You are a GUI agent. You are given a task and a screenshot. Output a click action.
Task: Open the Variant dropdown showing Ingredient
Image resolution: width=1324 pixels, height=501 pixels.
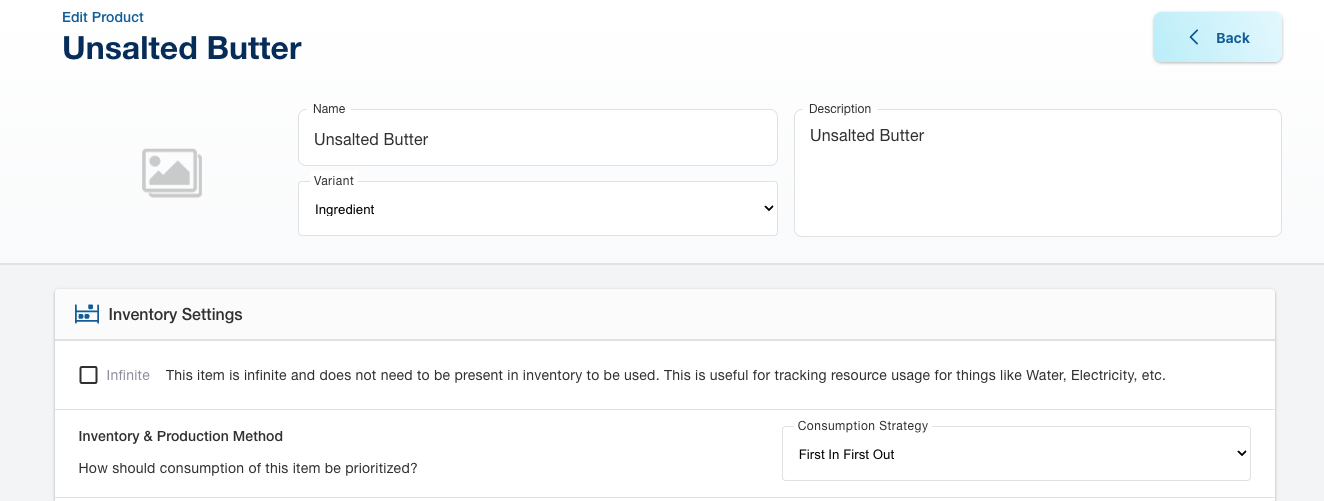pyautogui.click(x=537, y=209)
